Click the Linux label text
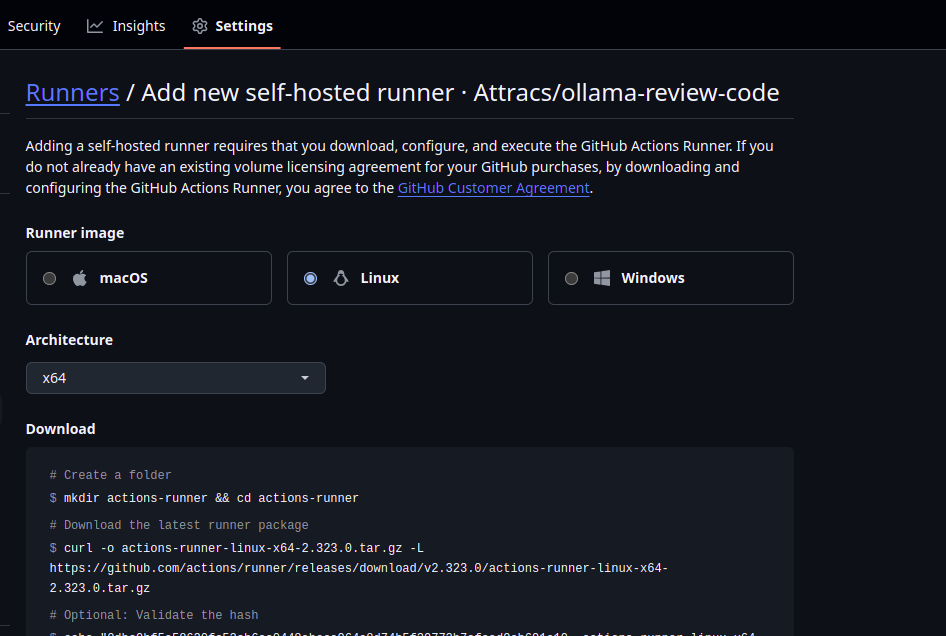Viewport: 946px width, 636px height. [x=380, y=278]
